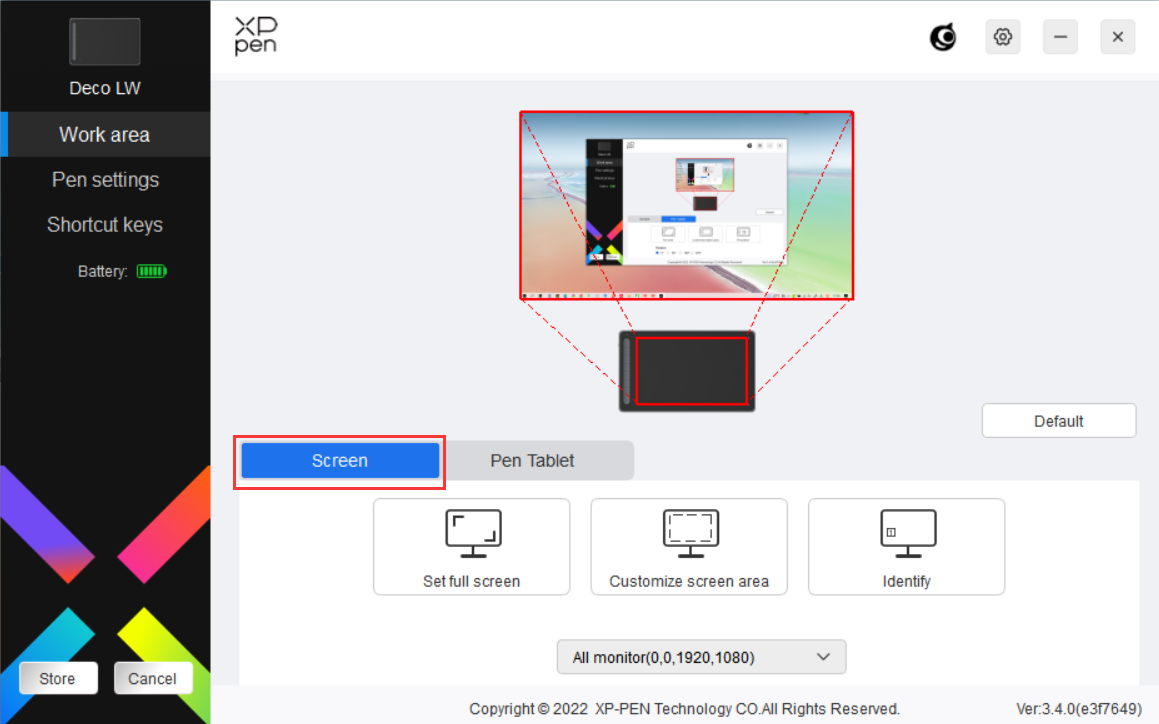This screenshot has height=724, width=1159.
Task: Click the Customize screen area icon
Action: (x=689, y=534)
